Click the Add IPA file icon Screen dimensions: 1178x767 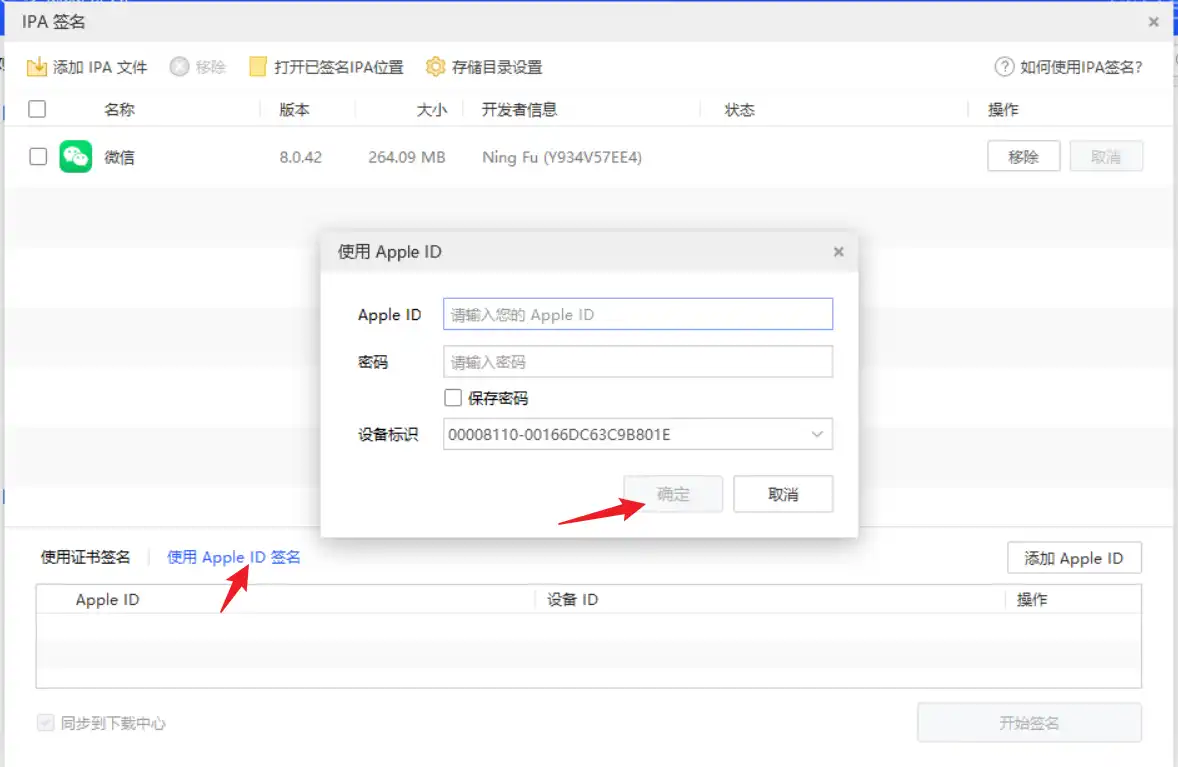[x=37, y=67]
